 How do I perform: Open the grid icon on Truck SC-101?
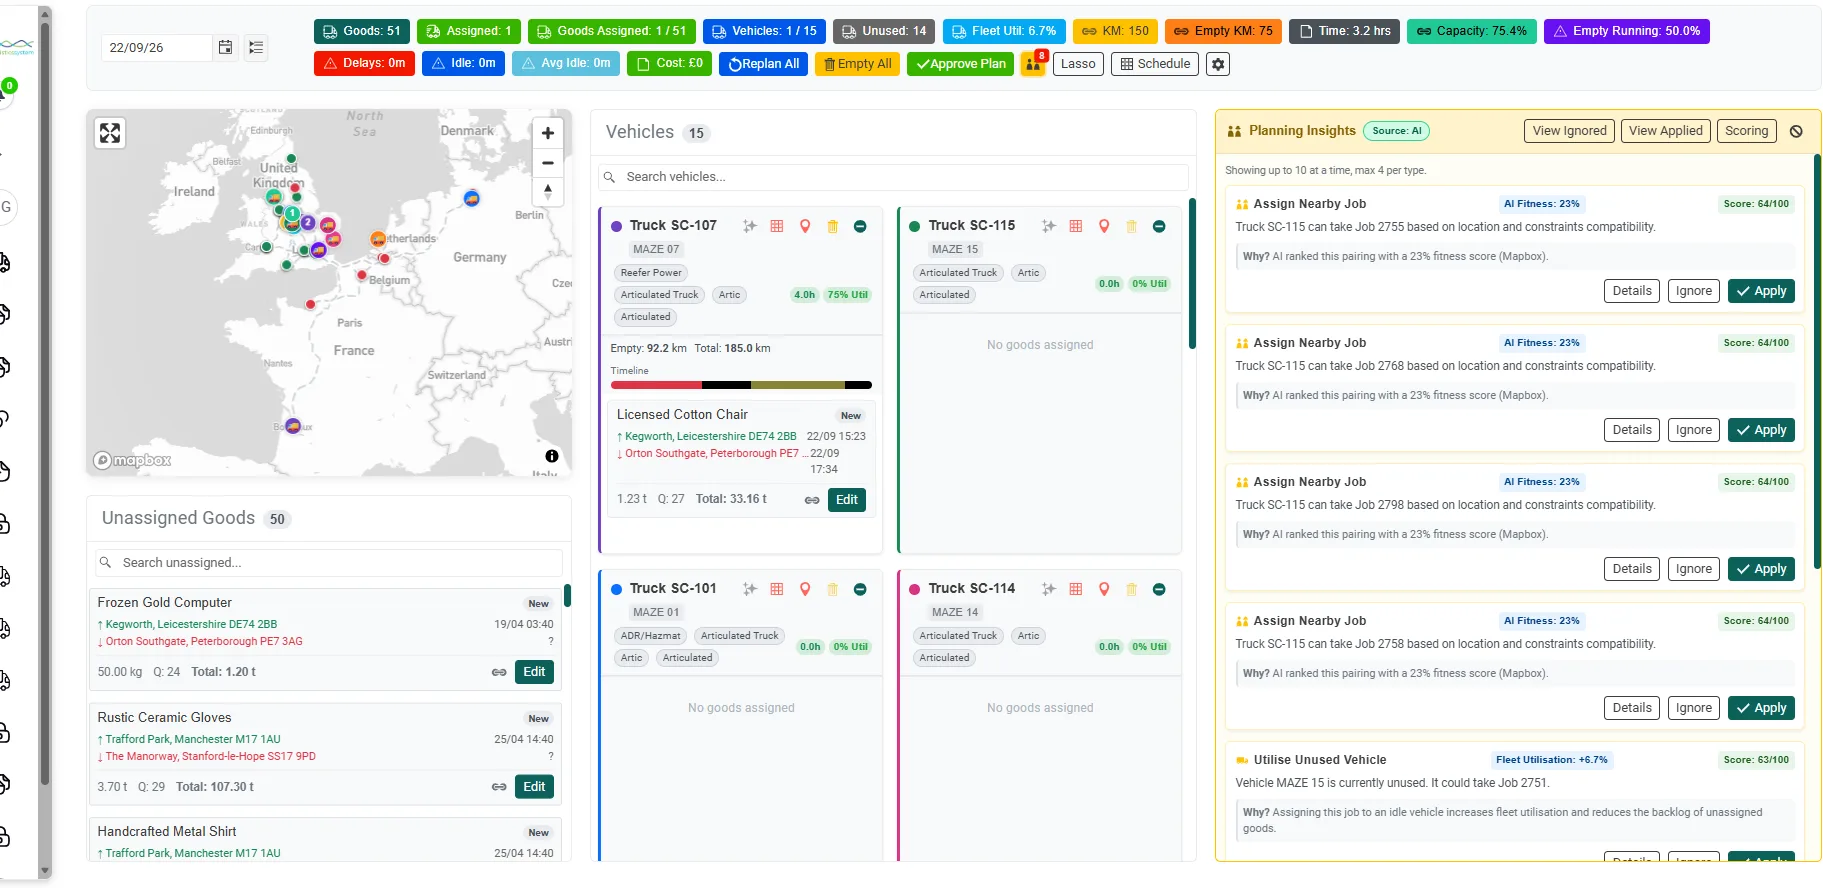[777, 589]
